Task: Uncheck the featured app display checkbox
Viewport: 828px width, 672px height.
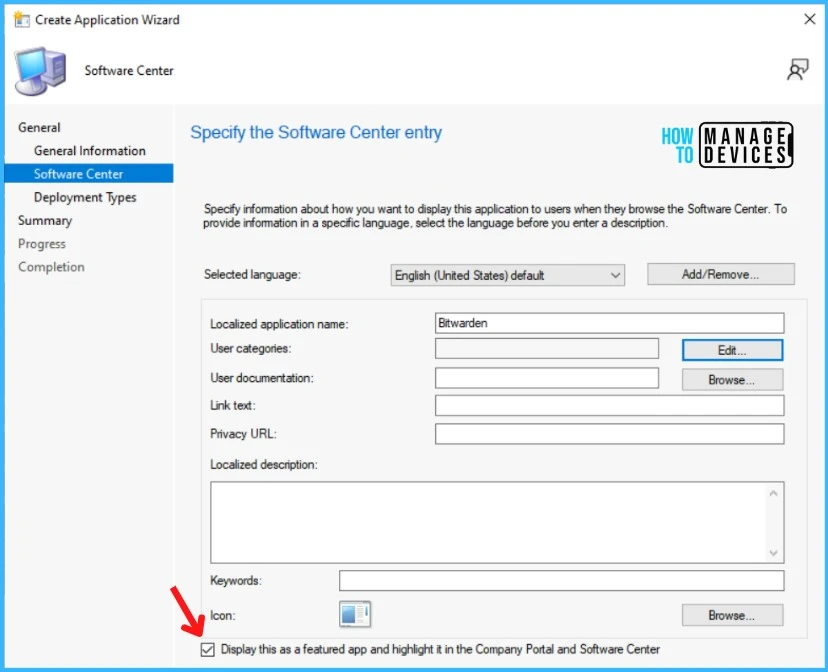Action: (x=208, y=649)
